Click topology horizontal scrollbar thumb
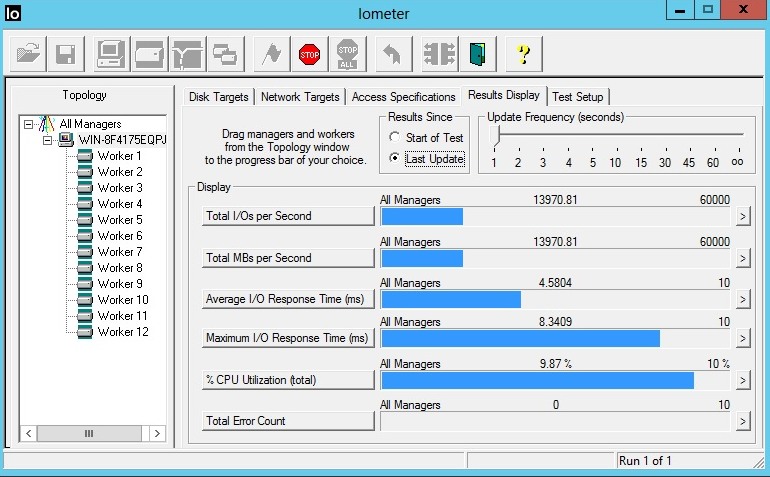 click(89, 433)
